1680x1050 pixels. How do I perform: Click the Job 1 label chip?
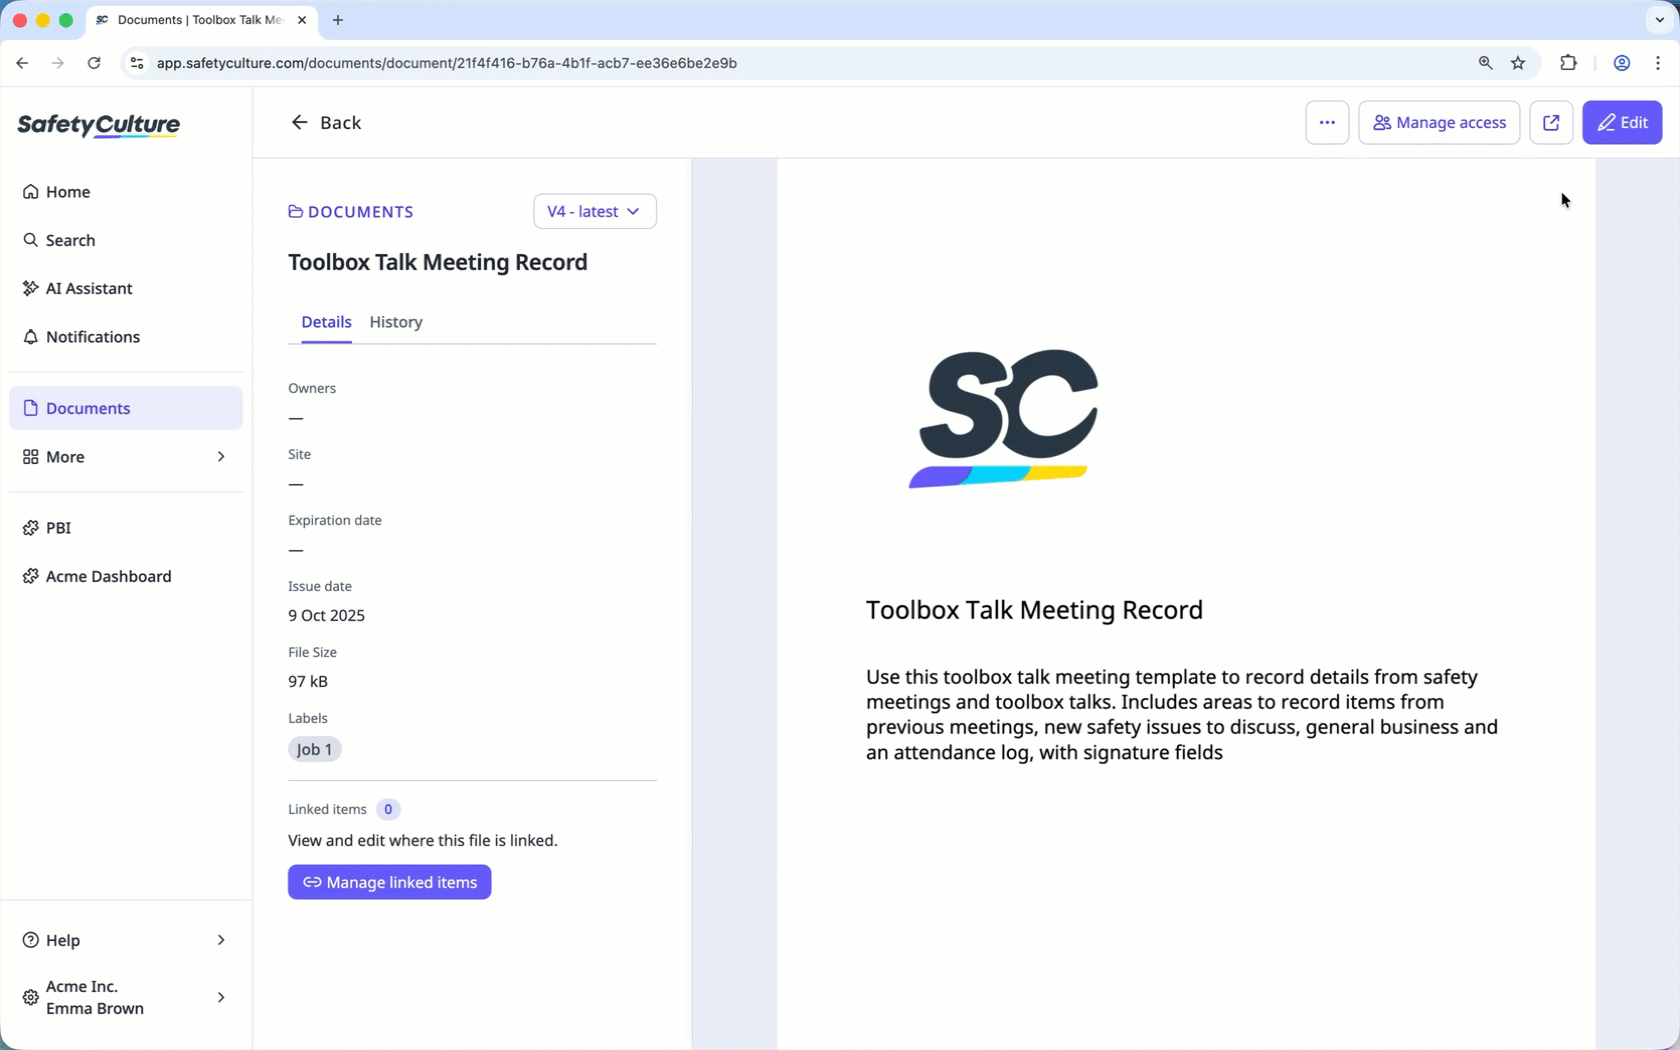pyautogui.click(x=314, y=749)
